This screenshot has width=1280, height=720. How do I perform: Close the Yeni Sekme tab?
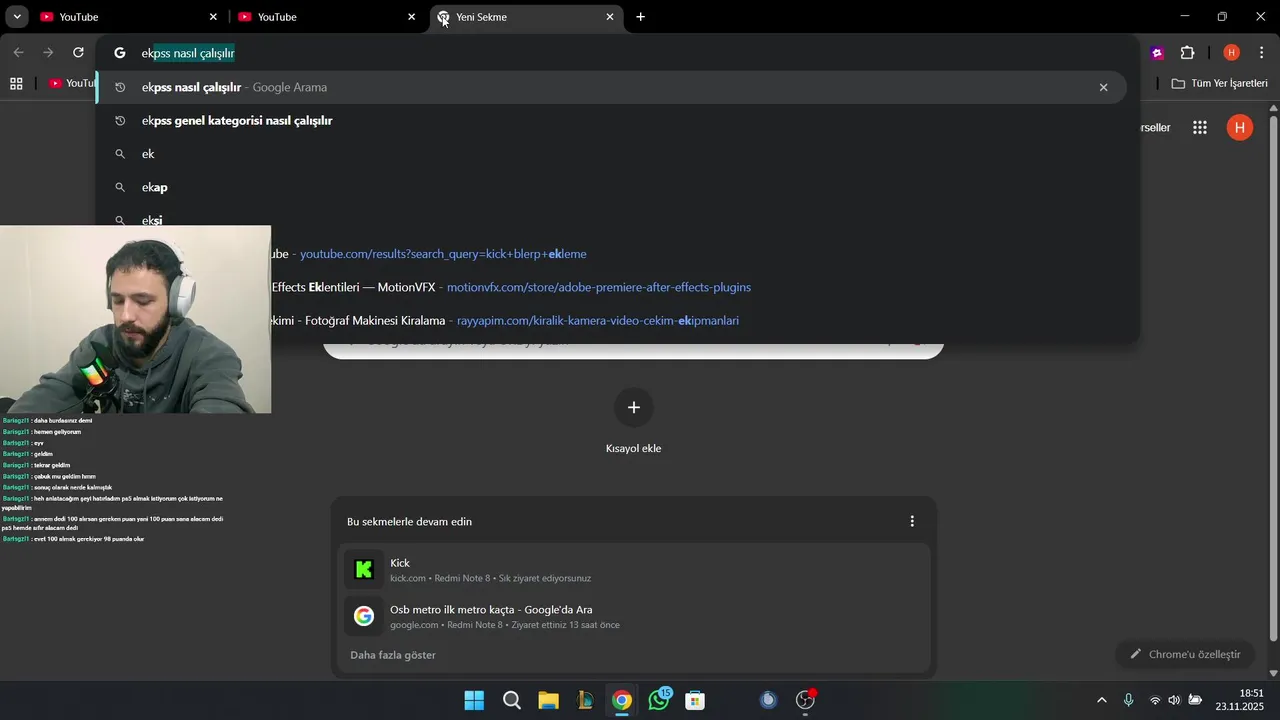[x=610, y=17]
